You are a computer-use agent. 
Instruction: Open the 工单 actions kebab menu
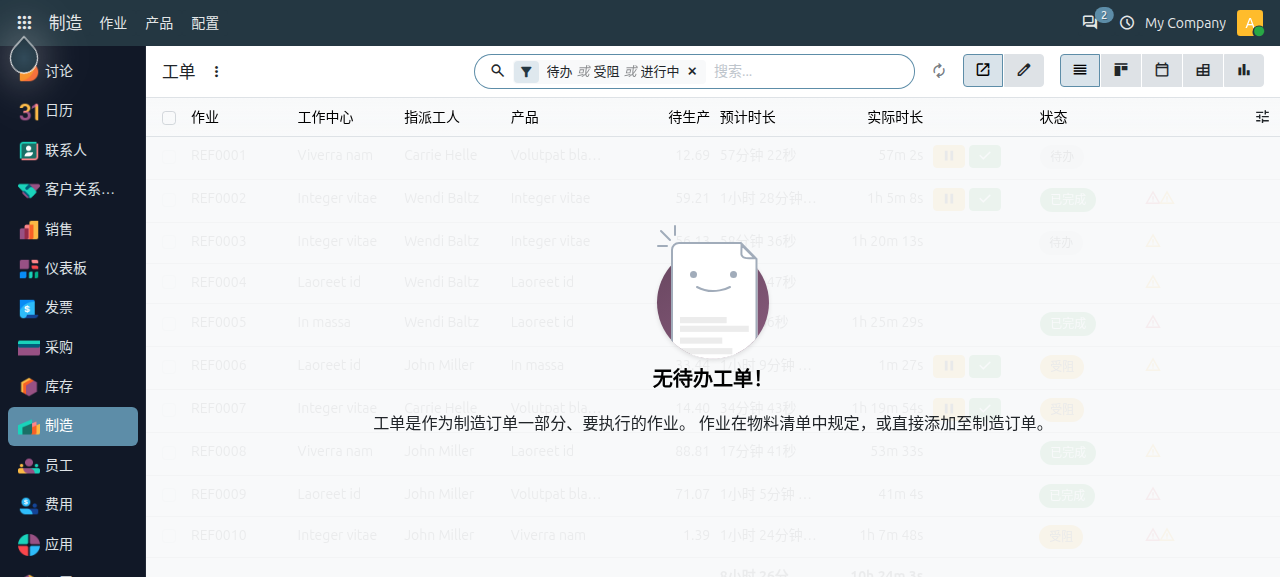pyautogui.click(x=216, y=72)
